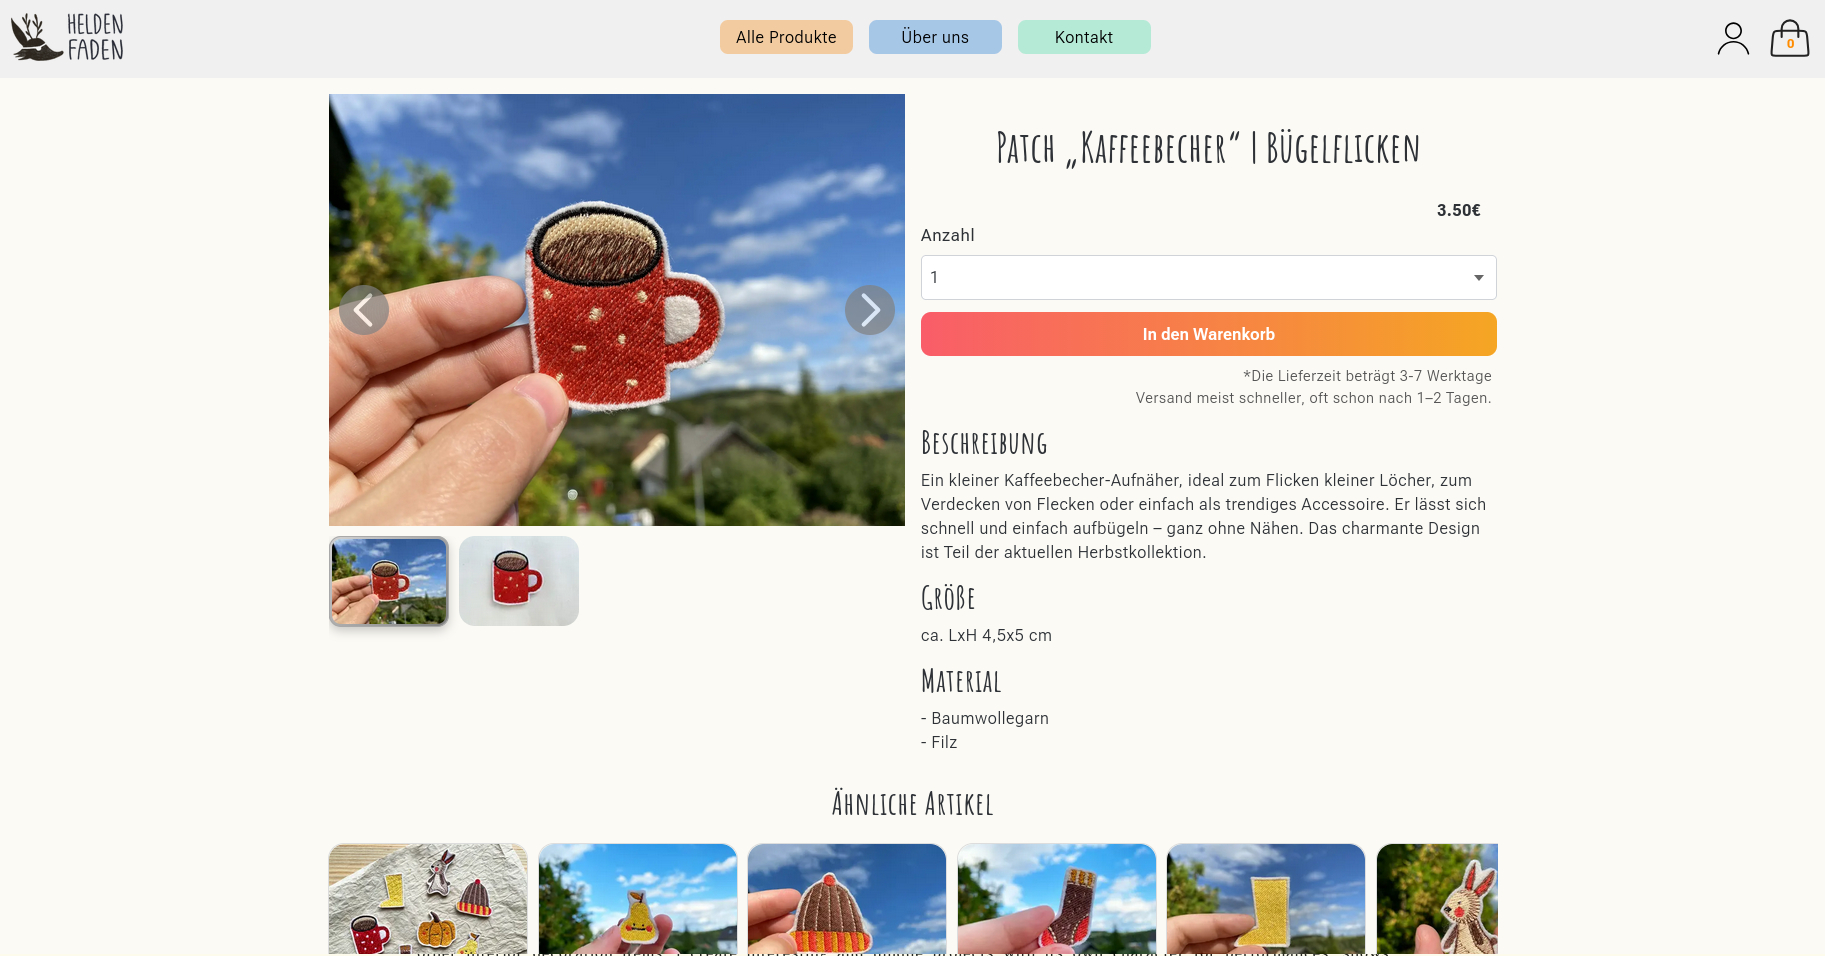This screenshot has width=1825, height=956.
Task: Open the pear patch similar item
Action: 638,898
